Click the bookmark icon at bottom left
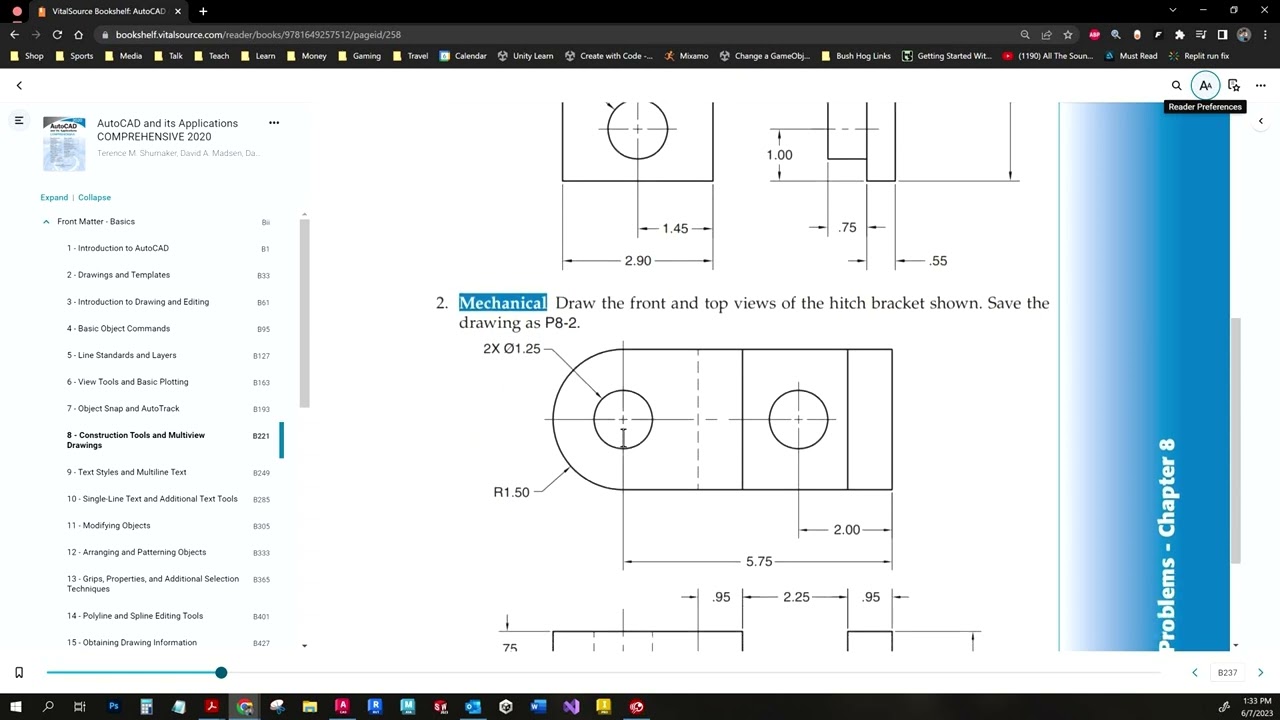 point(19,673)
